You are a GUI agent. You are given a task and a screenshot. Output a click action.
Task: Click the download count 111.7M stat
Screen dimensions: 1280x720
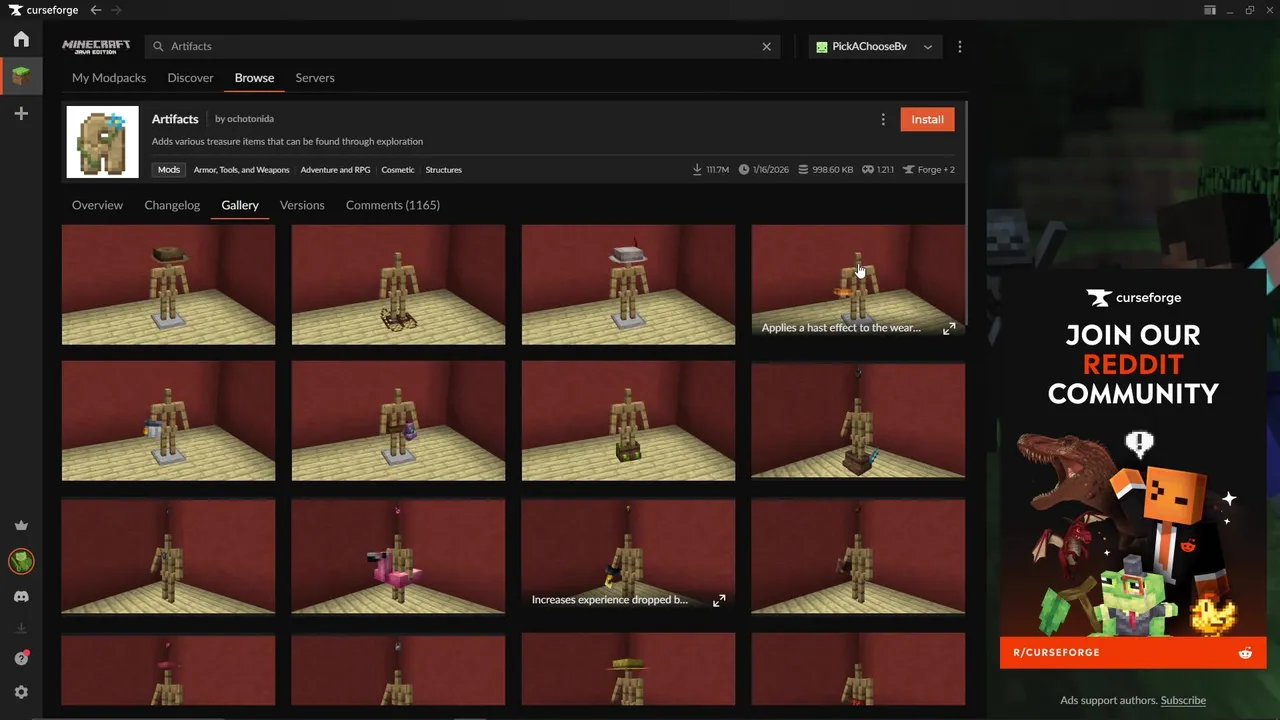click(710, 170)
